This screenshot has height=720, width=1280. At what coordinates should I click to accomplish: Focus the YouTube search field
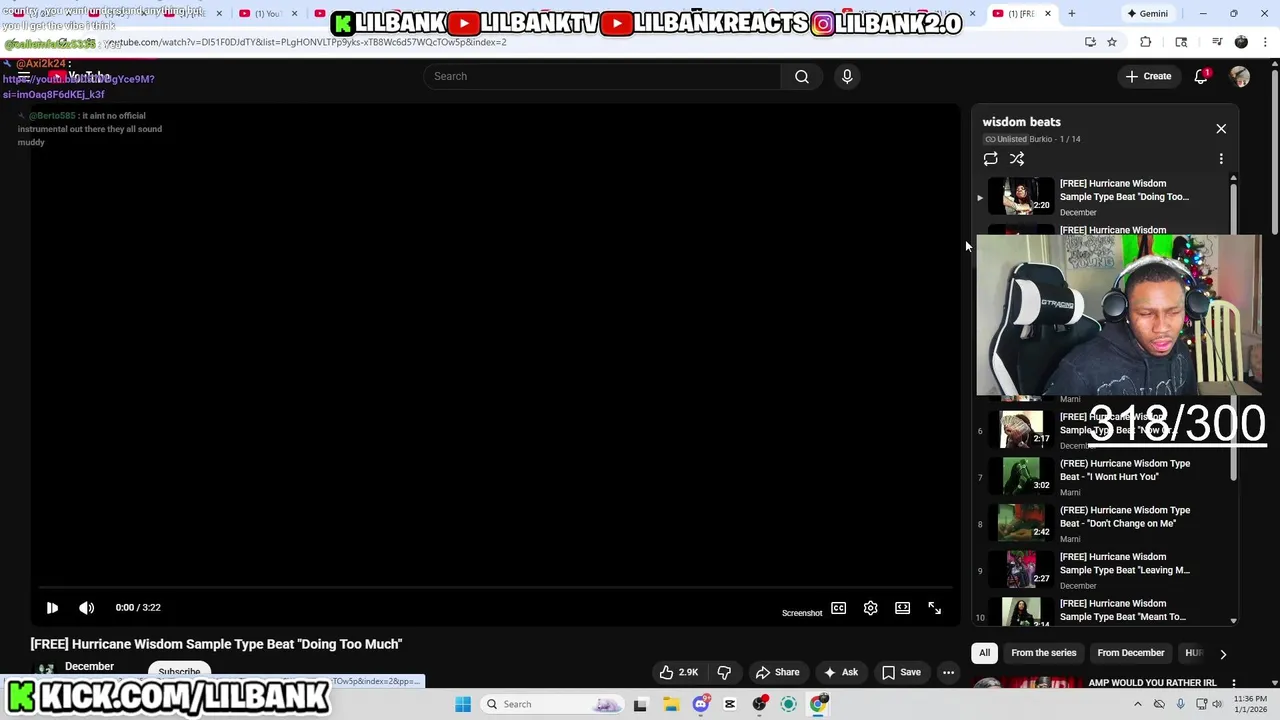click(602, 76)
